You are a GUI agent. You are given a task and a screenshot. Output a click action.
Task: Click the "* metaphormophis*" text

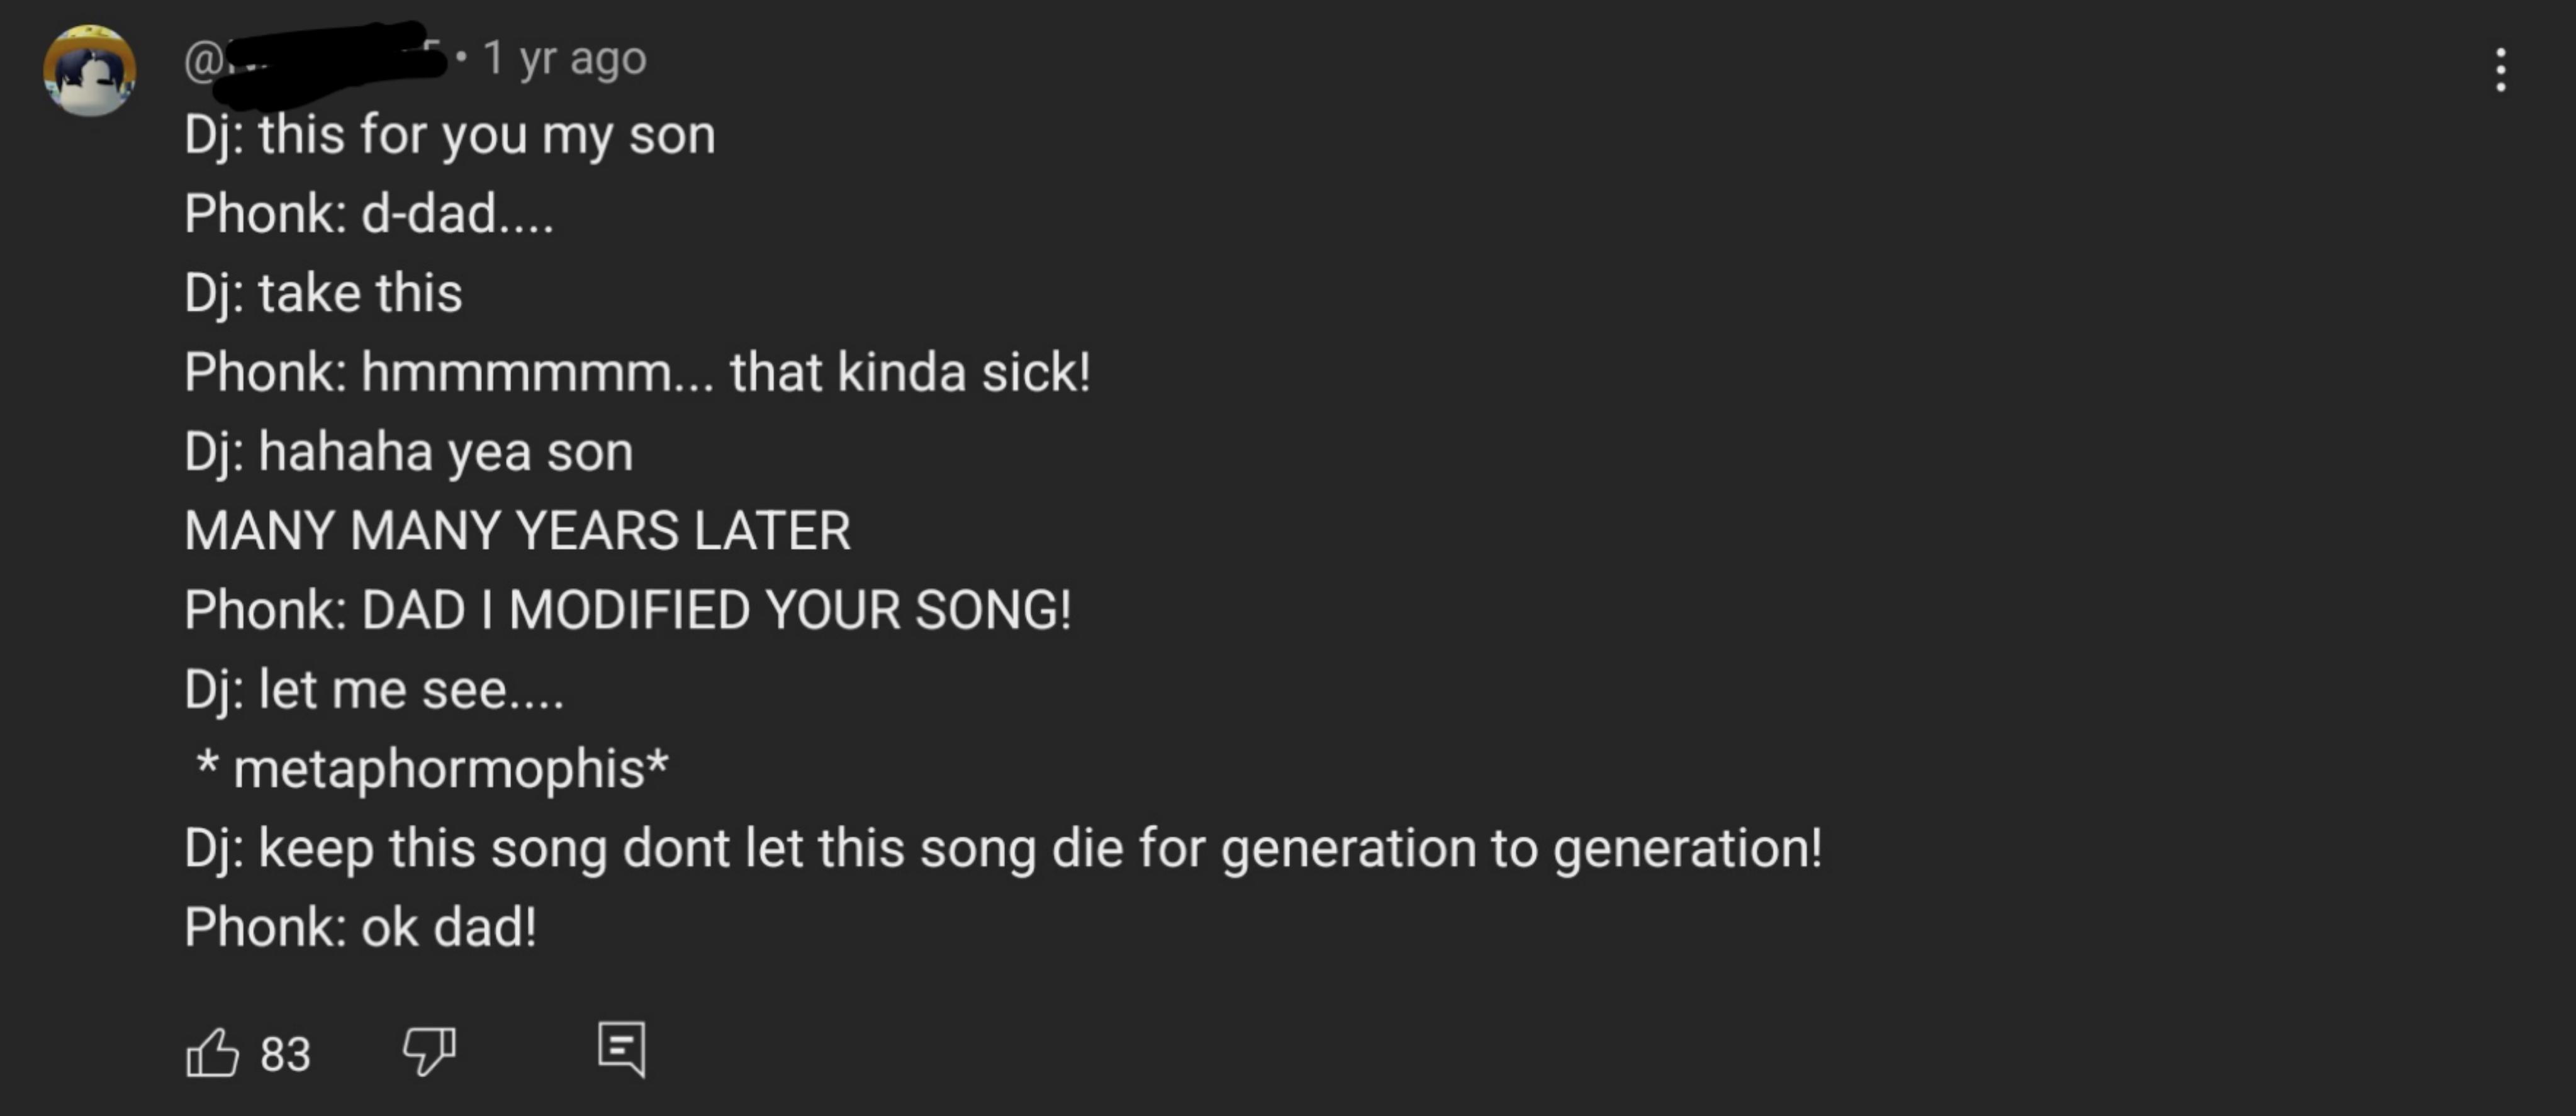click(432, 768)
